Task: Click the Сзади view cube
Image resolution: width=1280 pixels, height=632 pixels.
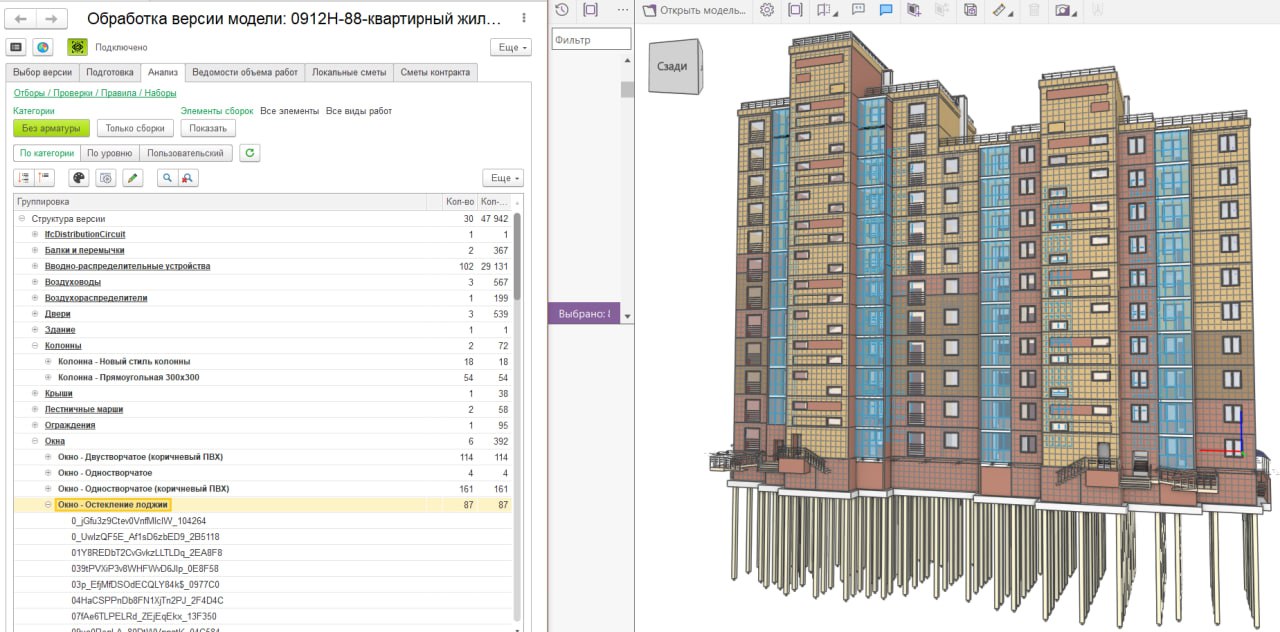Action: (673, 66)
